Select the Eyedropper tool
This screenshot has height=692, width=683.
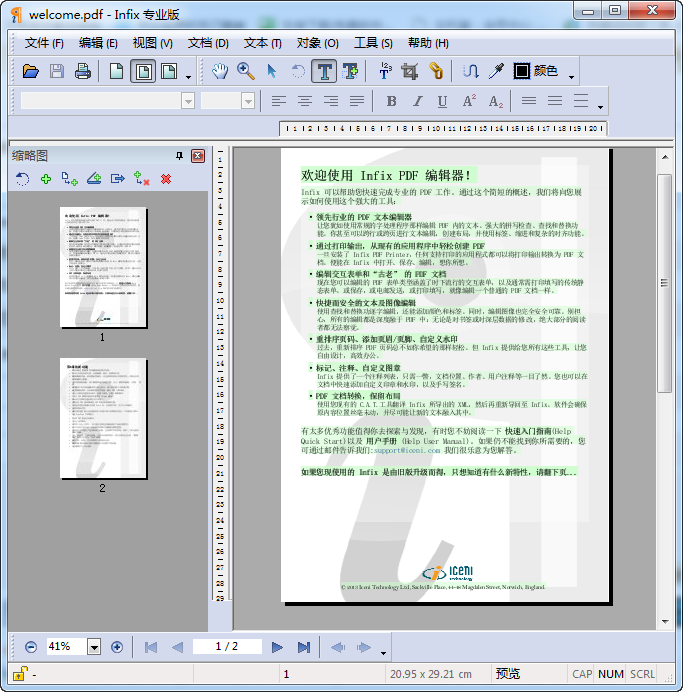(496, 71)
